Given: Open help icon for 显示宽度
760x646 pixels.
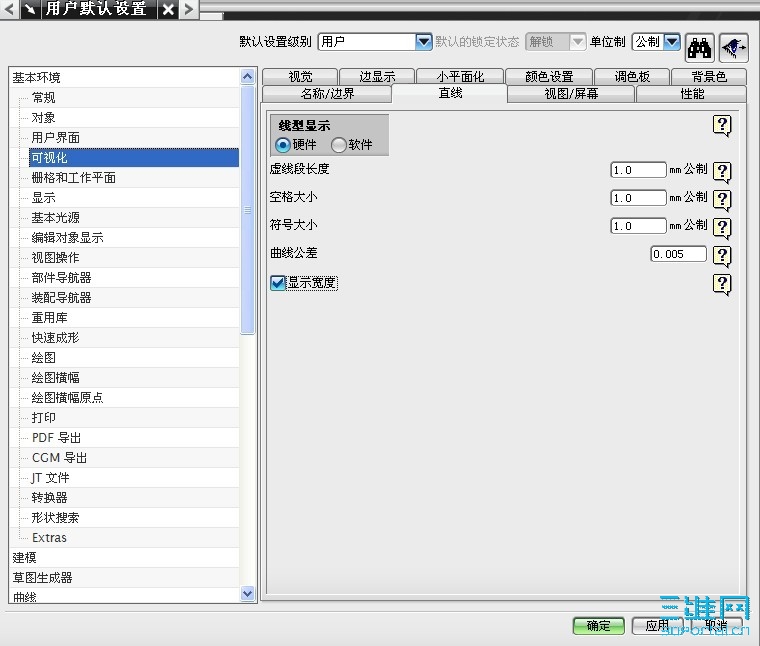Looking at the screenshot, I should (x=722, y=284).
